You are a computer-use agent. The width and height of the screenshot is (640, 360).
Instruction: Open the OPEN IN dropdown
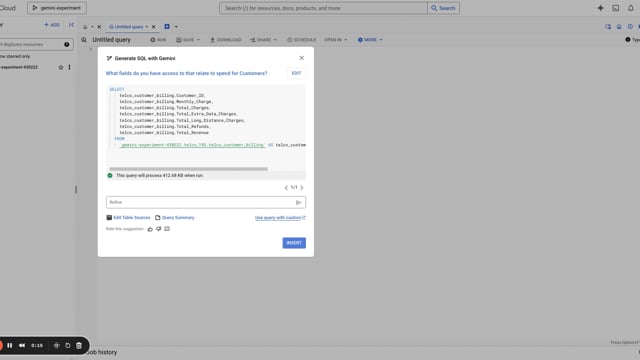336,40
